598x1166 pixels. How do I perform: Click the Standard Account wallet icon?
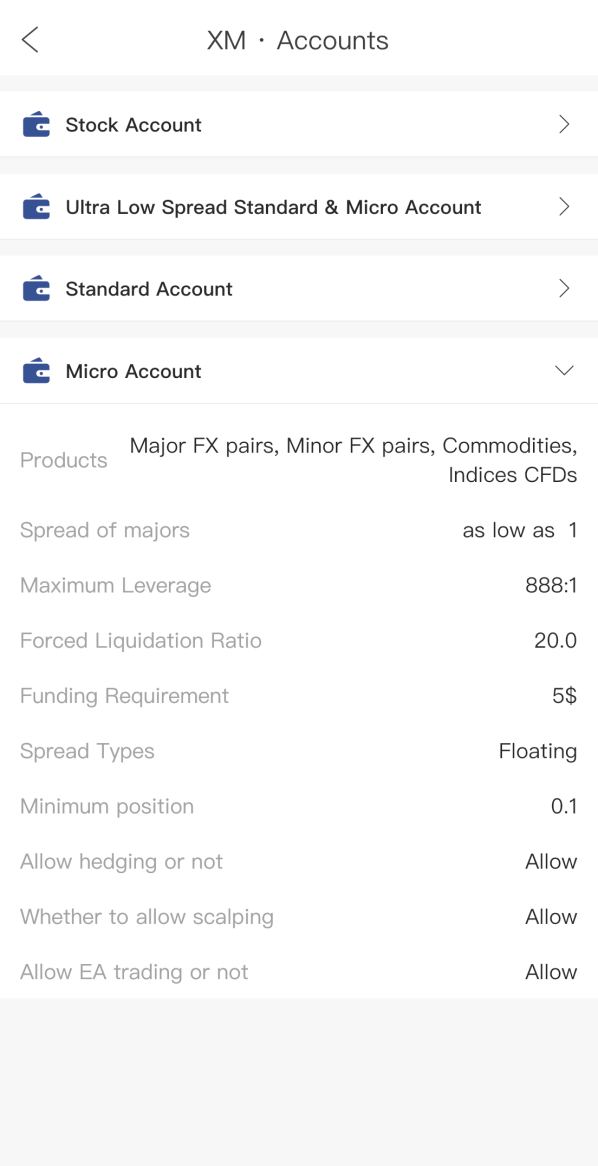pos(36,289)
